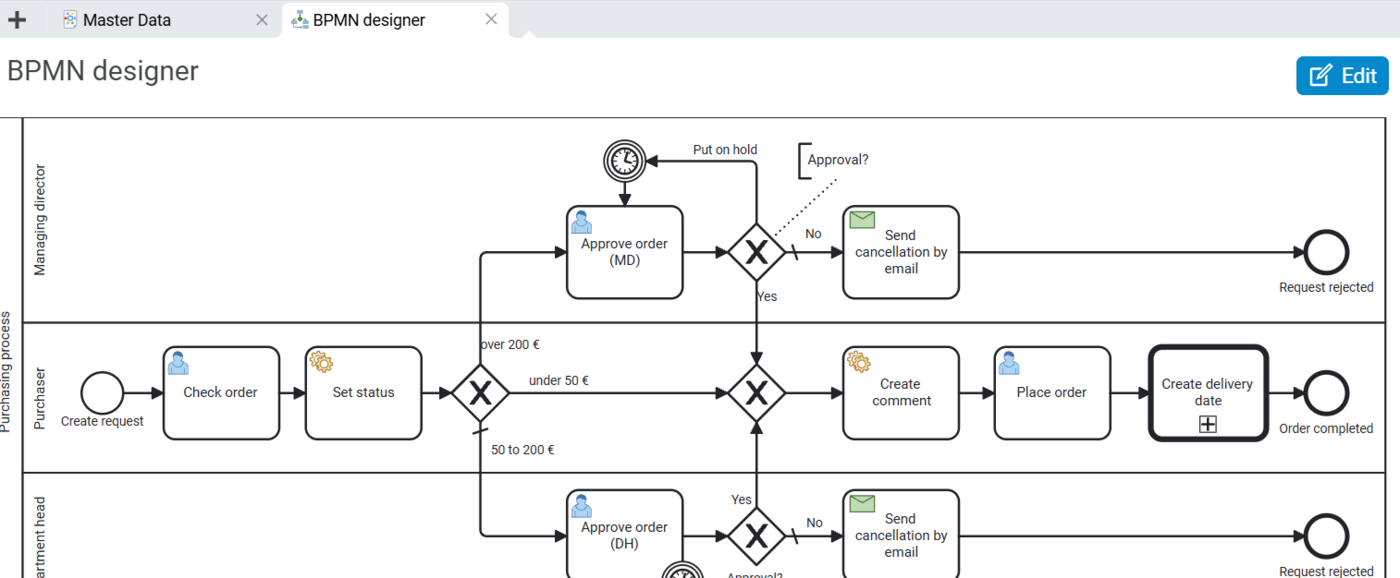Click the plus icon to add a new tab
The width and height of the screenshot is (1400, 578).
pos(17,20)
